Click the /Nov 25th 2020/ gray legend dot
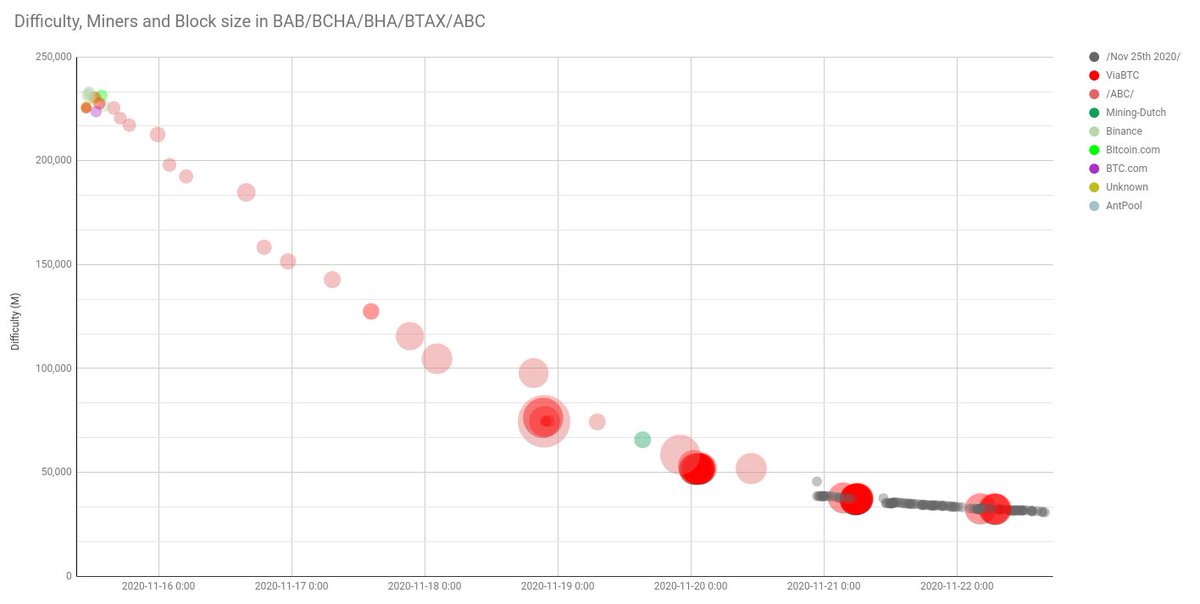 pos(1094,56)
